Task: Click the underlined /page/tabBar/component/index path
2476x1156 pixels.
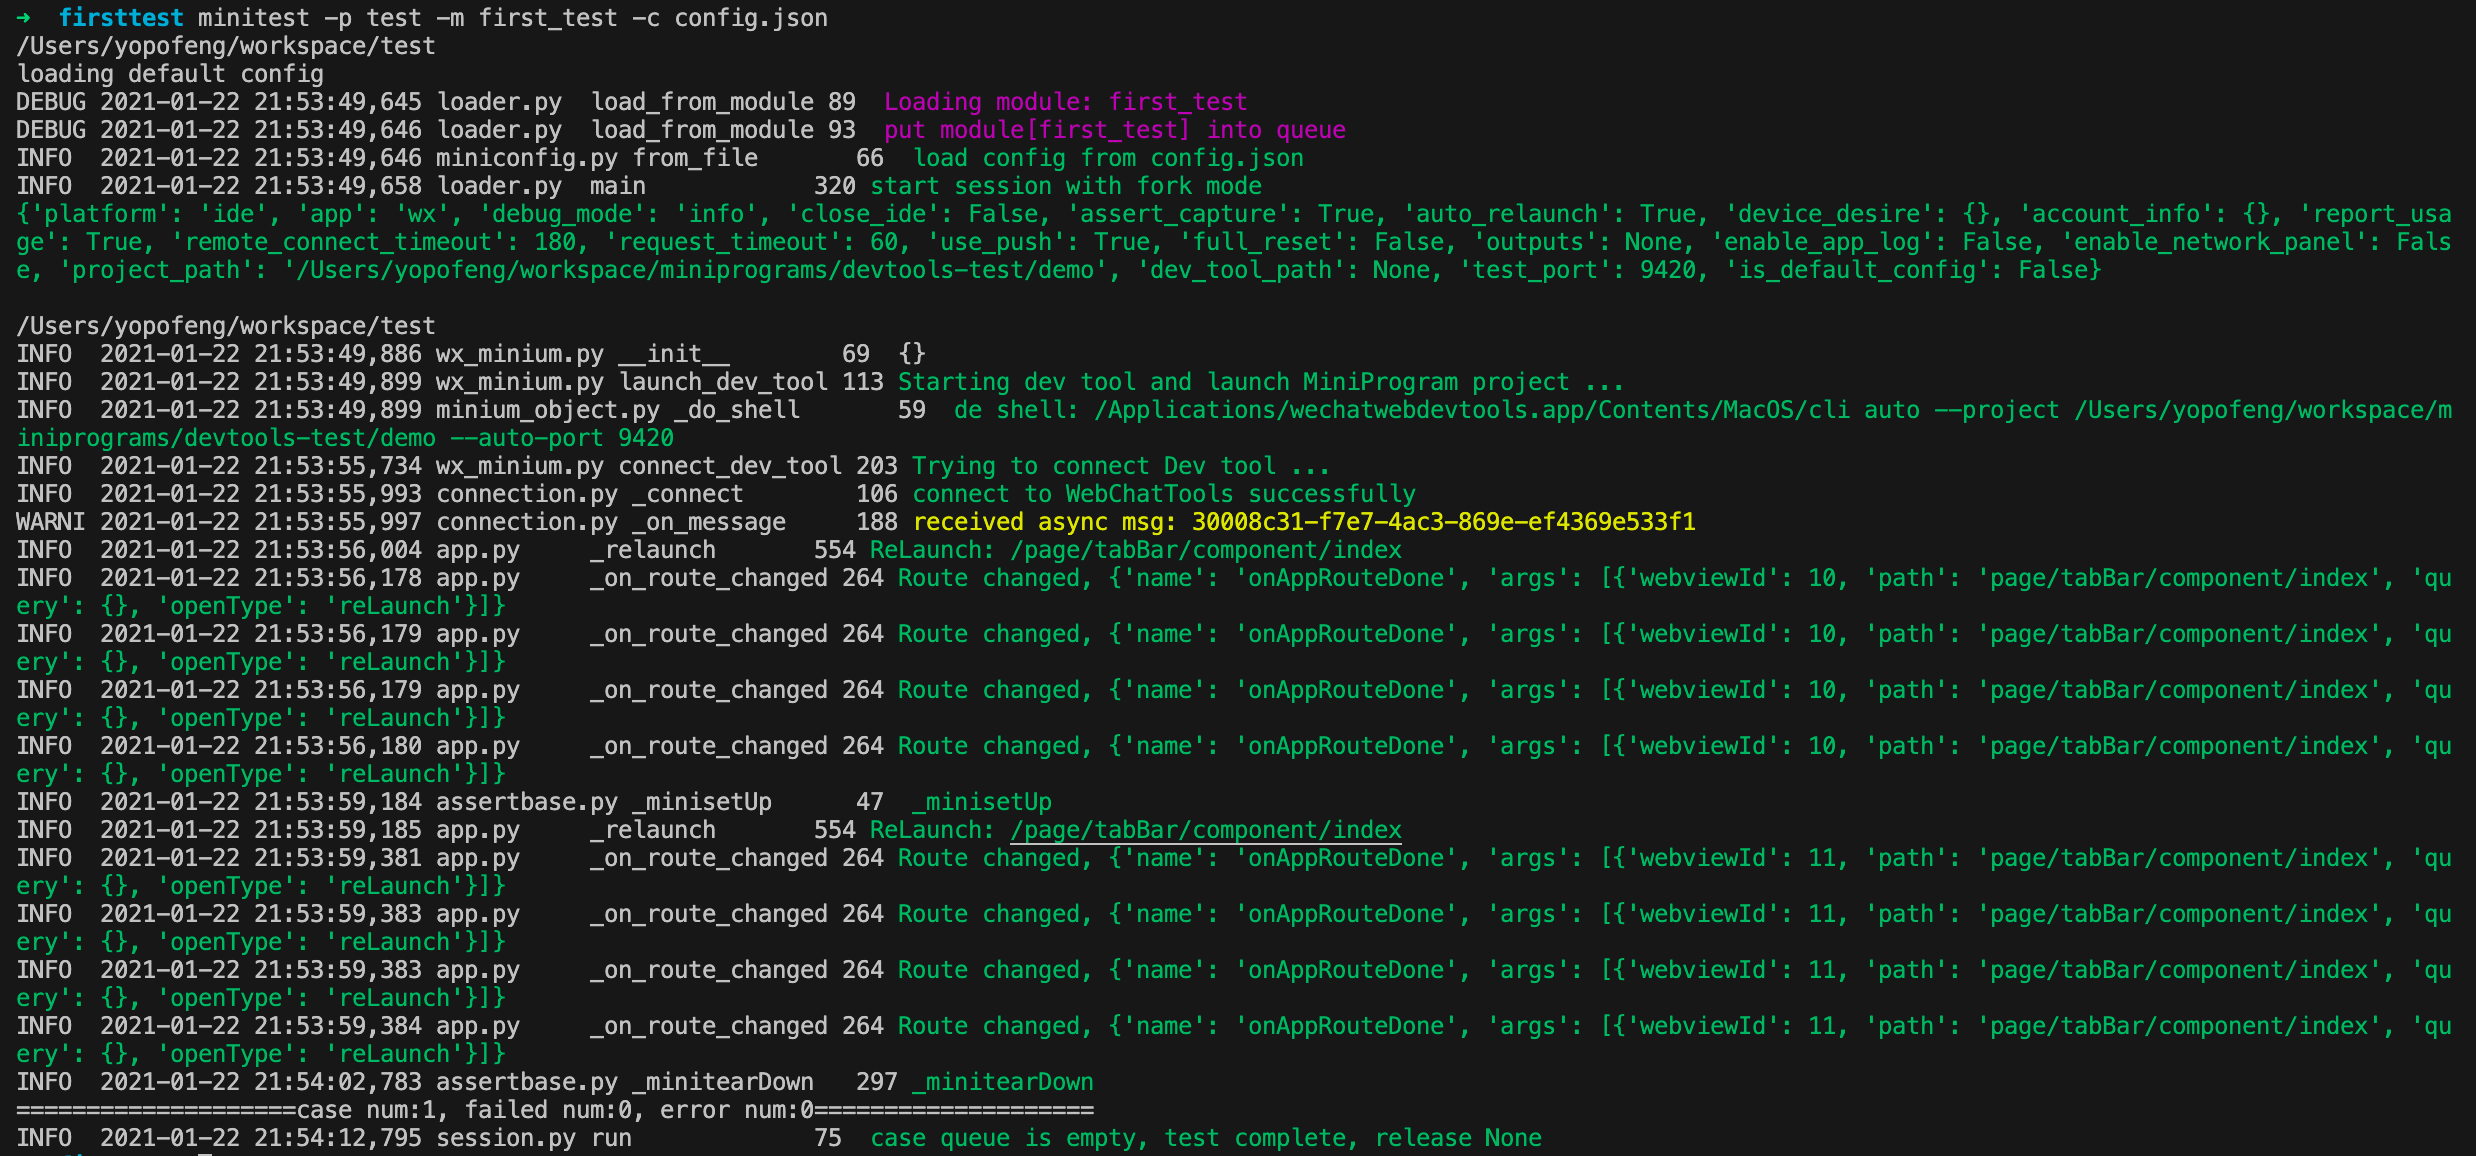Action: pos(1205,830)
